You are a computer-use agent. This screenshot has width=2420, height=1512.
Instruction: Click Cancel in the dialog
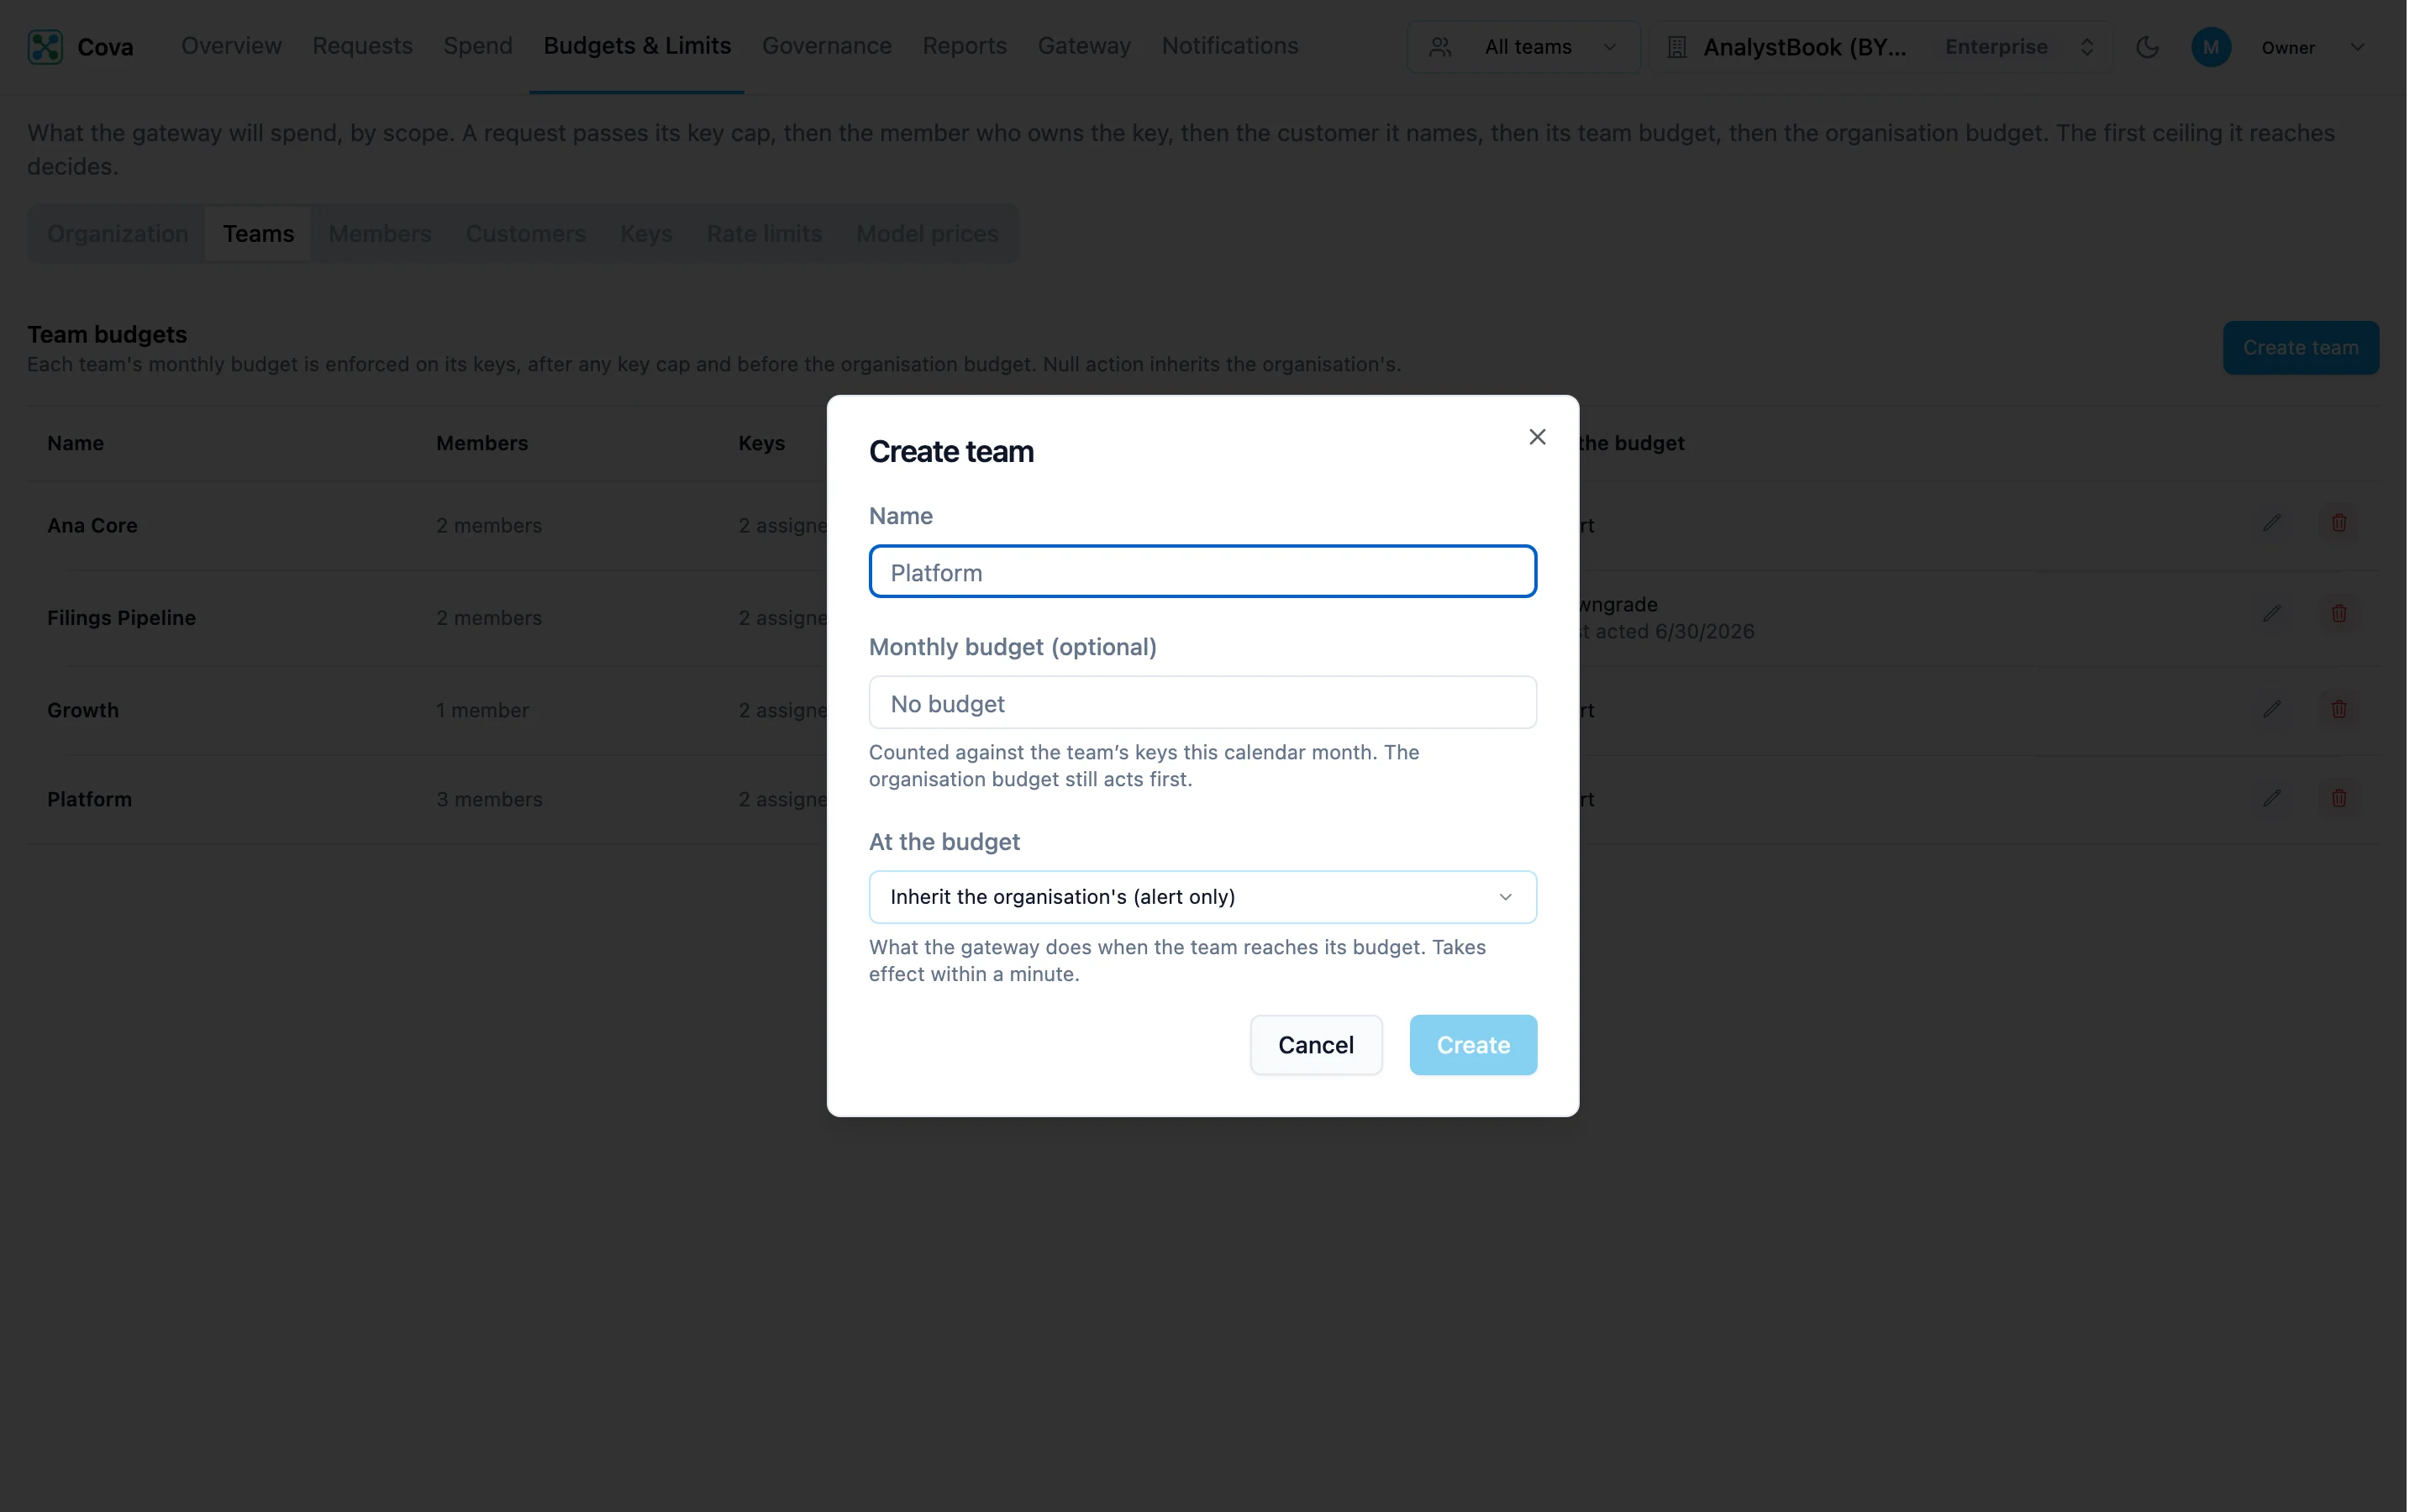coord(1315,1045)
